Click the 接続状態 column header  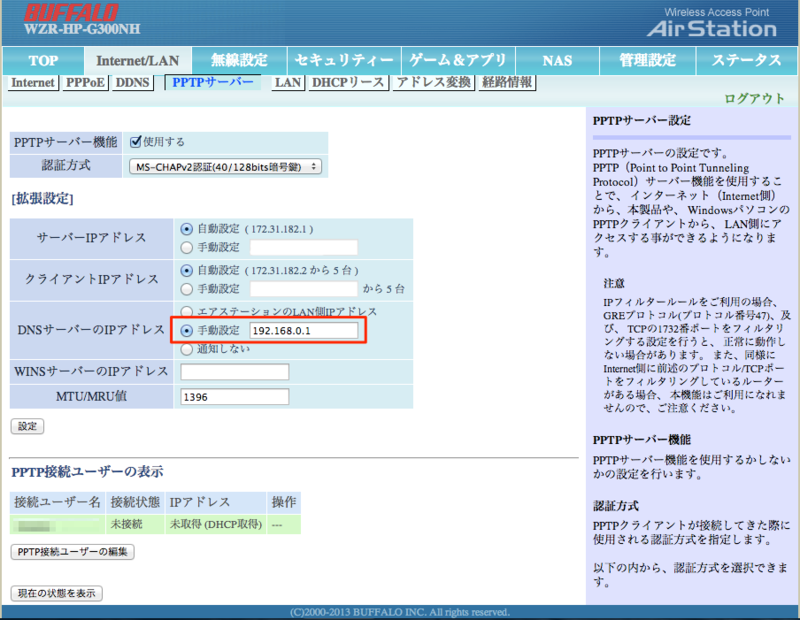pyautogui.click(x=135, y=502)
